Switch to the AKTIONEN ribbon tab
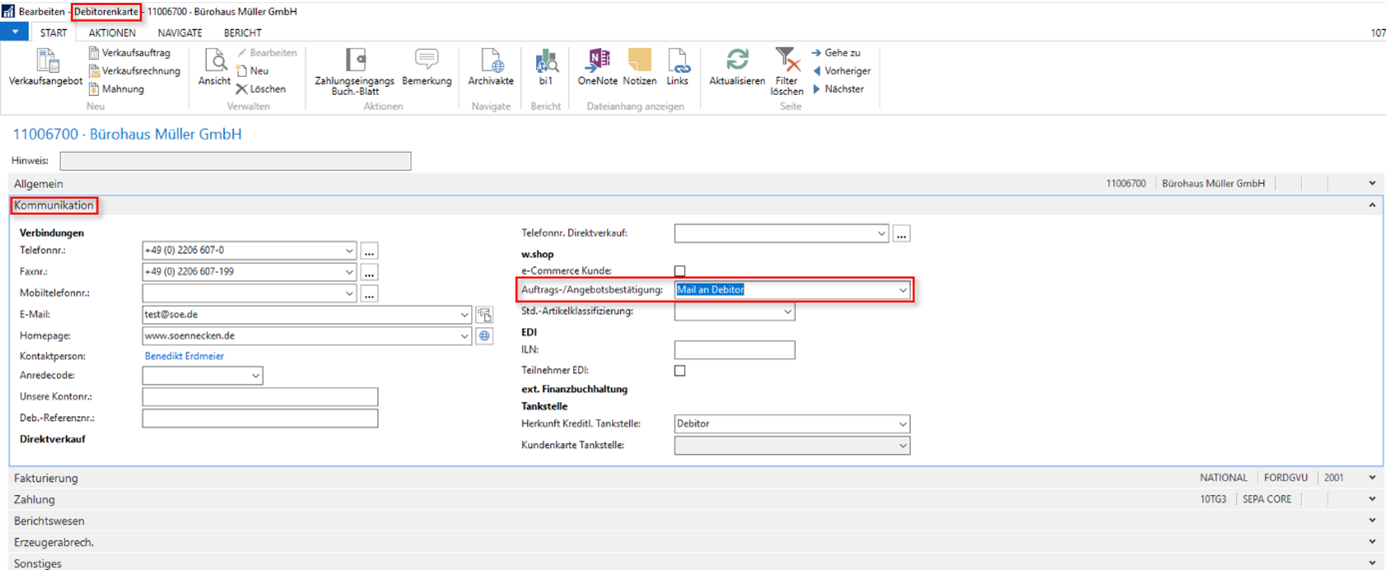Image resolution: width=1386 pixels, height=570 pixels. tap(112, 33)
